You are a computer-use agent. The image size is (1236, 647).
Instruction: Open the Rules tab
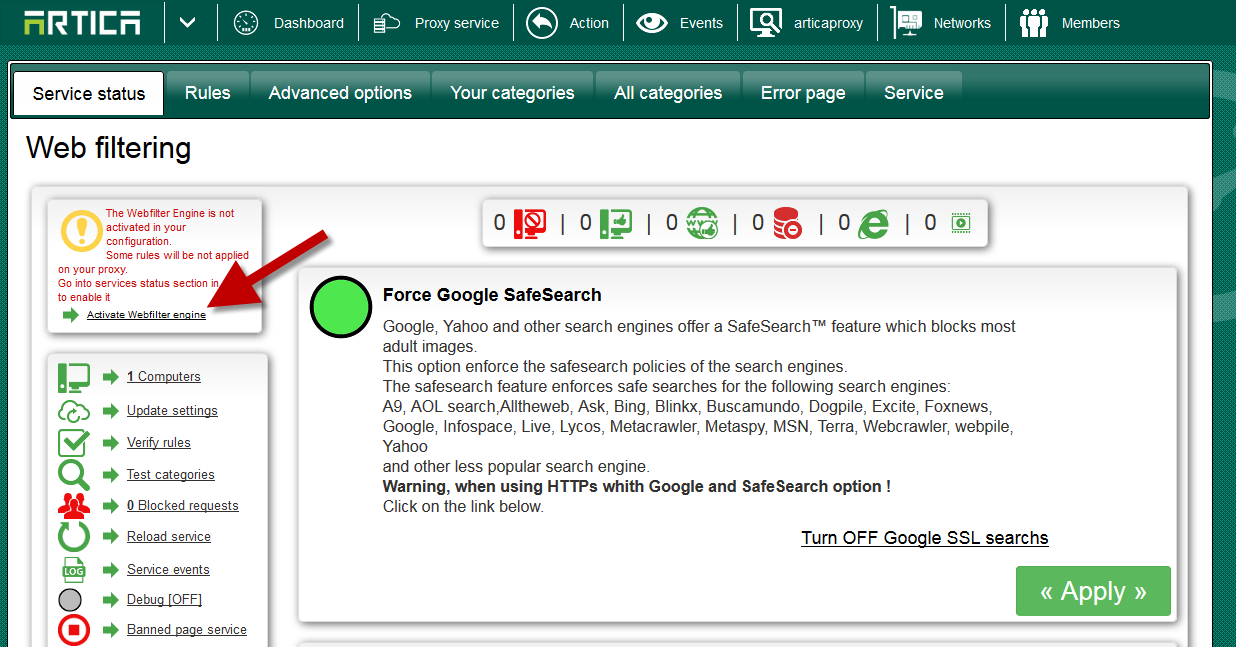[208, 93]
